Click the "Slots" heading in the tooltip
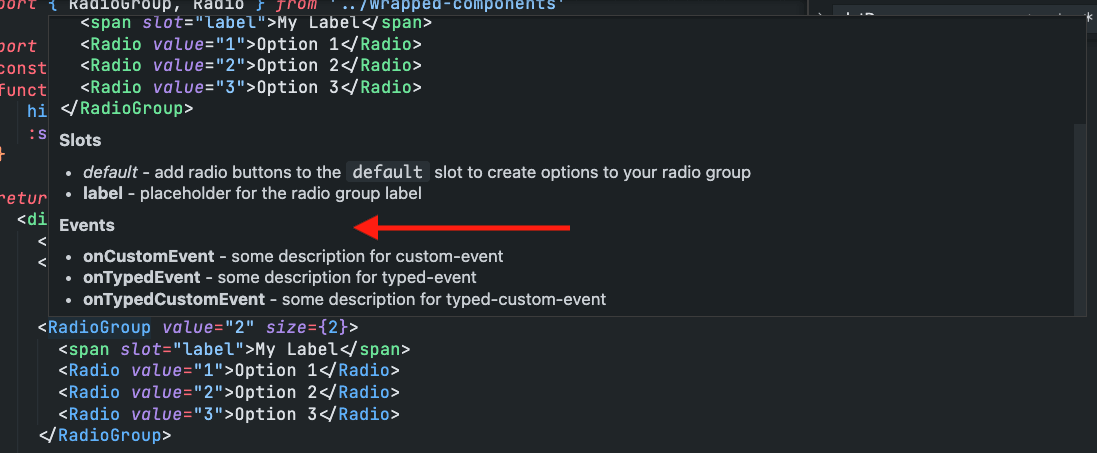1097x453 pixels. pyautogui.click(x=80, y=140)
